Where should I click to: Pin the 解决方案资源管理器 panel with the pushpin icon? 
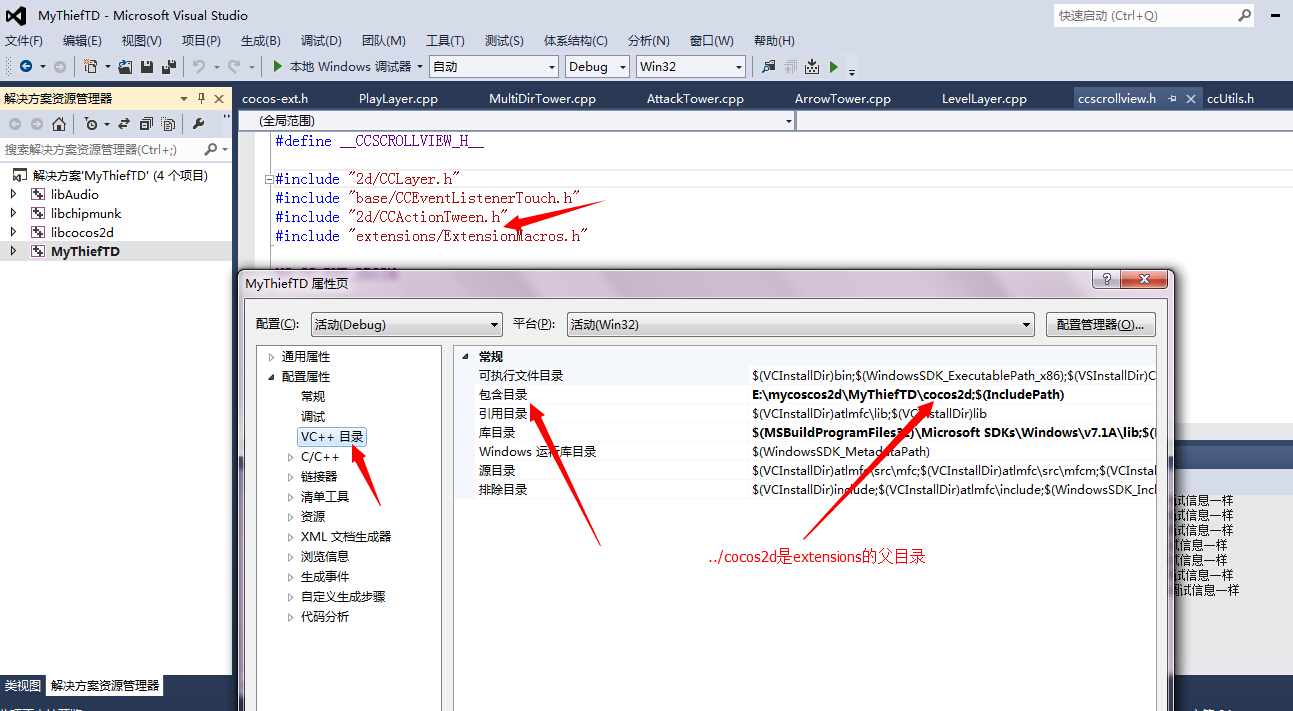201,98
